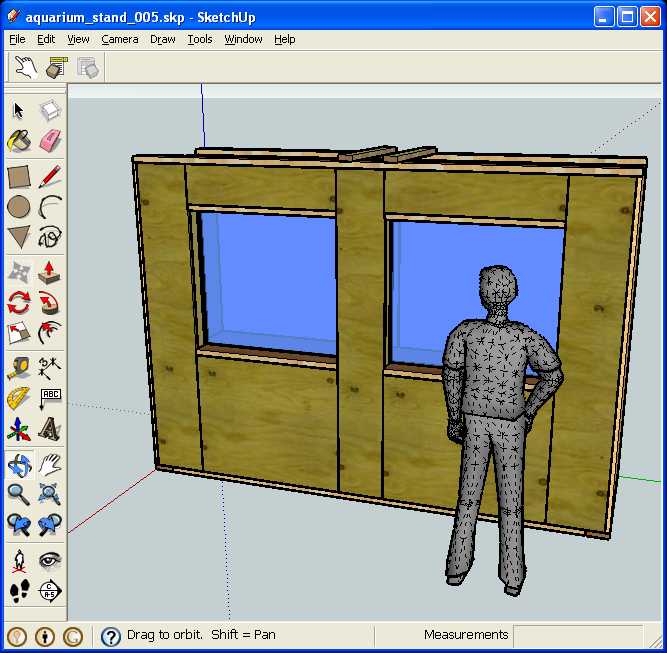Open the Camera menu
The height and width of the screenshot is (653, 667).
120,39
